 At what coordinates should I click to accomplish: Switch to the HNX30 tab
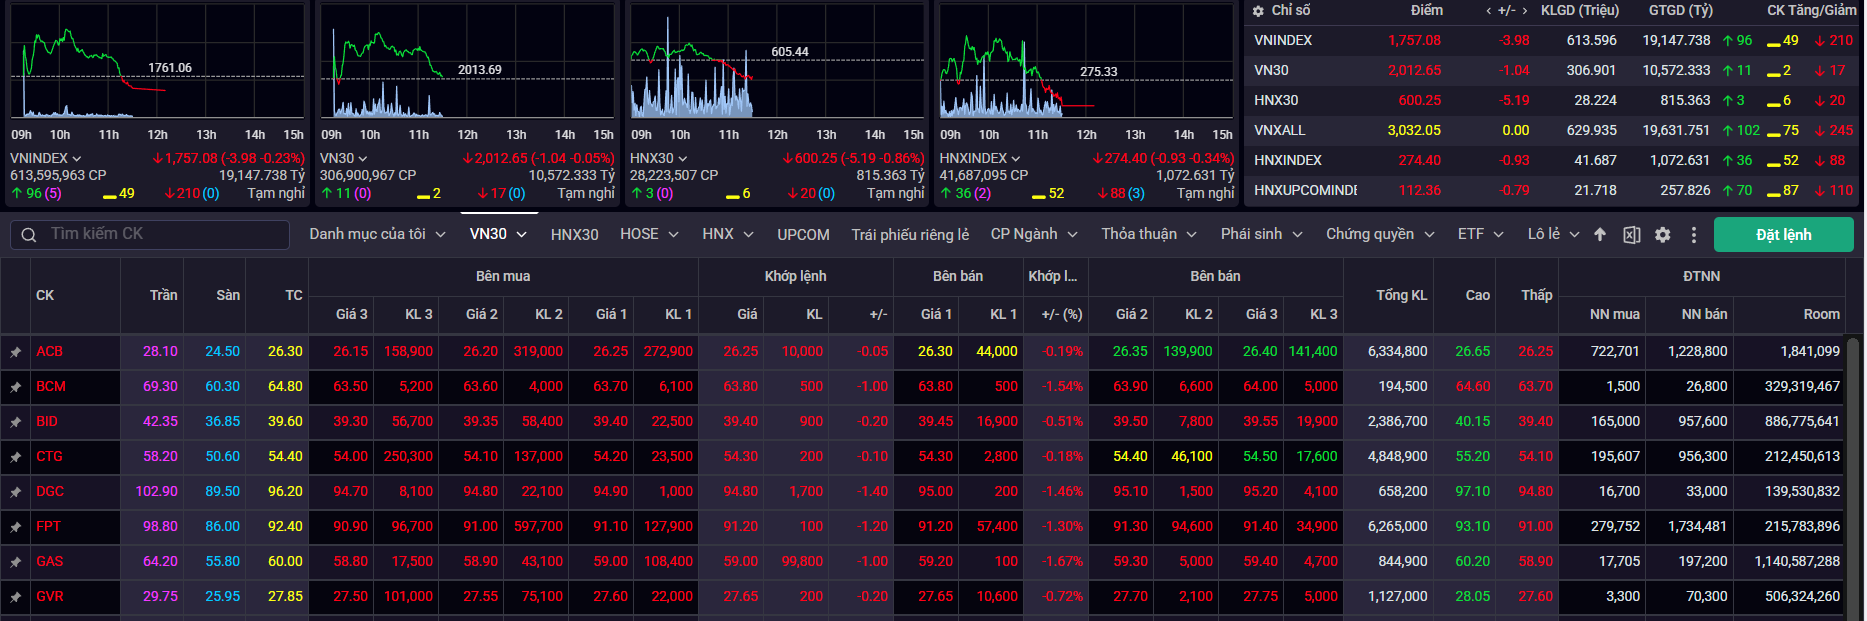pyautogui.click(x=574, y=234)
